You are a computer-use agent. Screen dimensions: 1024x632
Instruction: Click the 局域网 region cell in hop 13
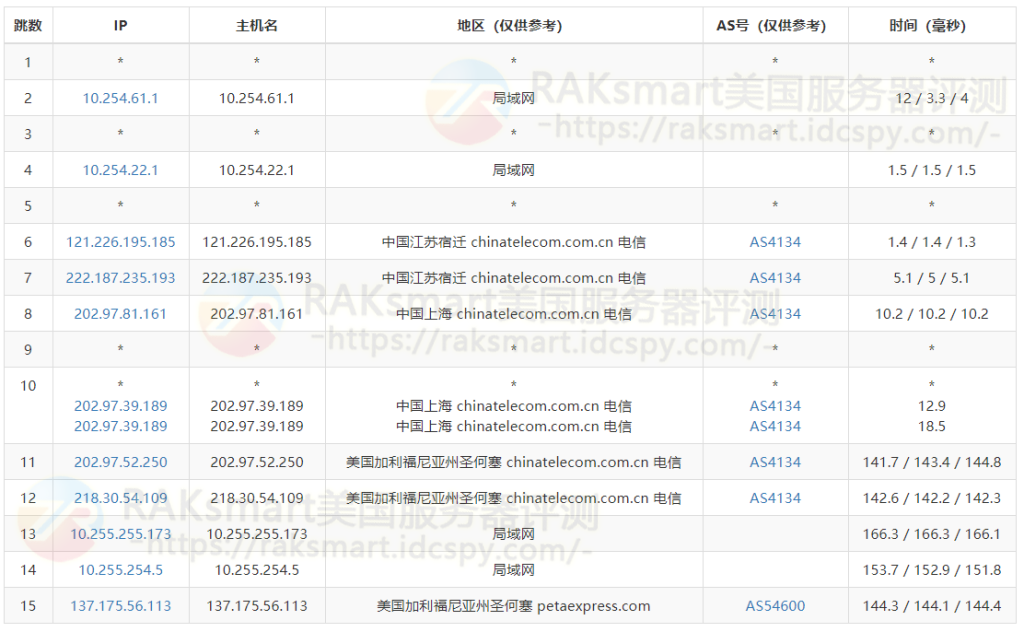tap(513, 533)
